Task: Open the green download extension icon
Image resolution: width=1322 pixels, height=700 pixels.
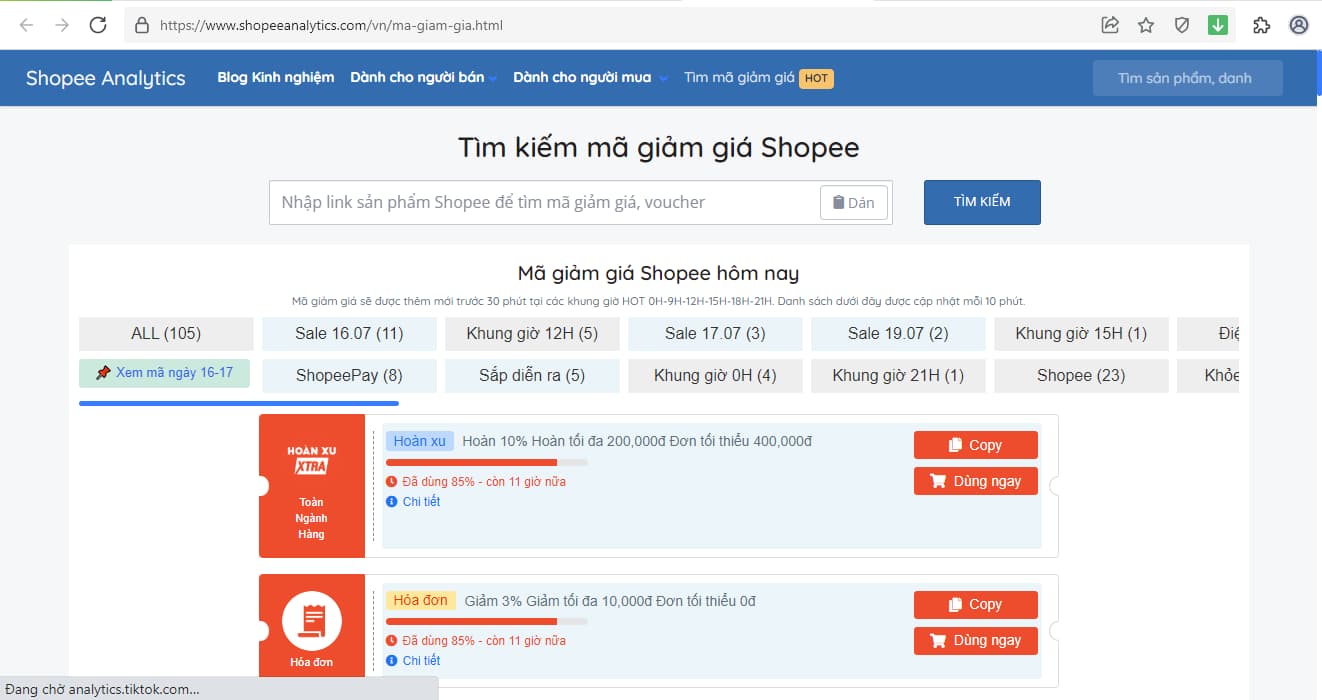Action: pos(1218,25)
